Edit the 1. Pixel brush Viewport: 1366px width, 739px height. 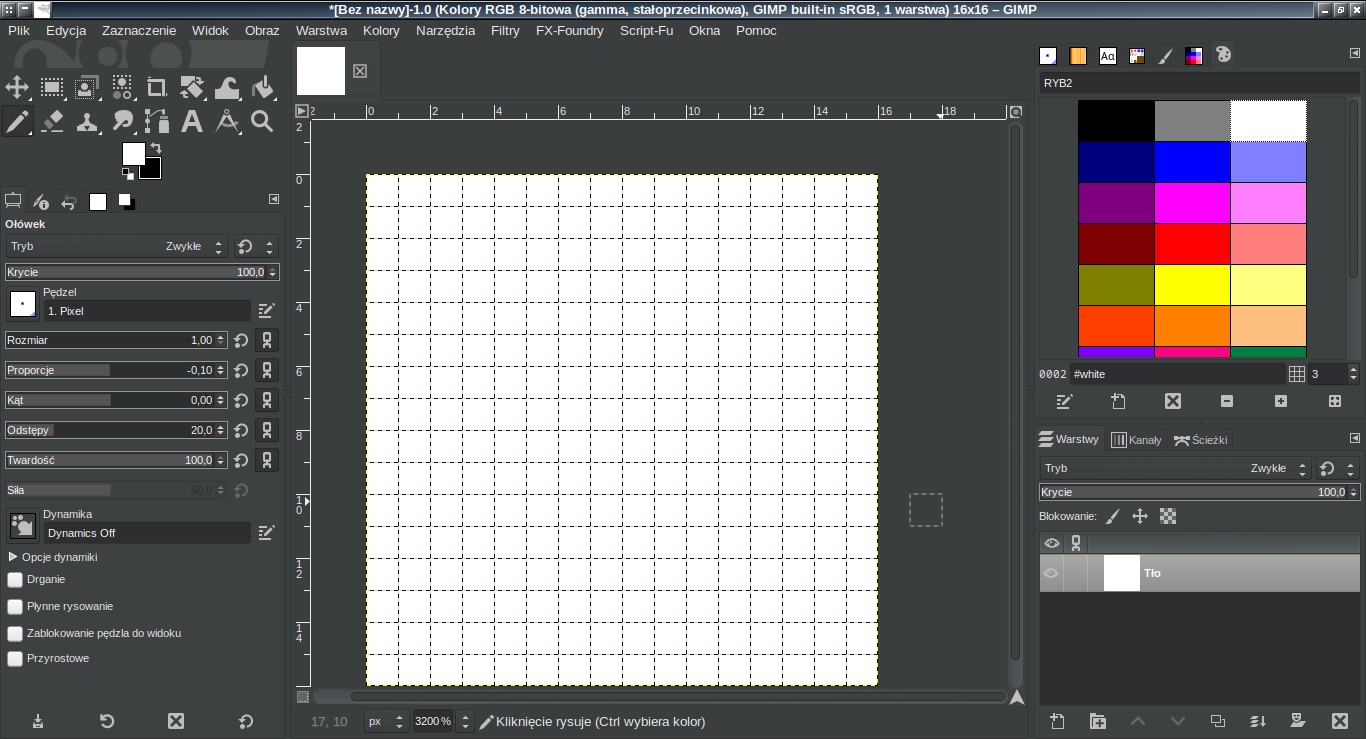point(266,311)
